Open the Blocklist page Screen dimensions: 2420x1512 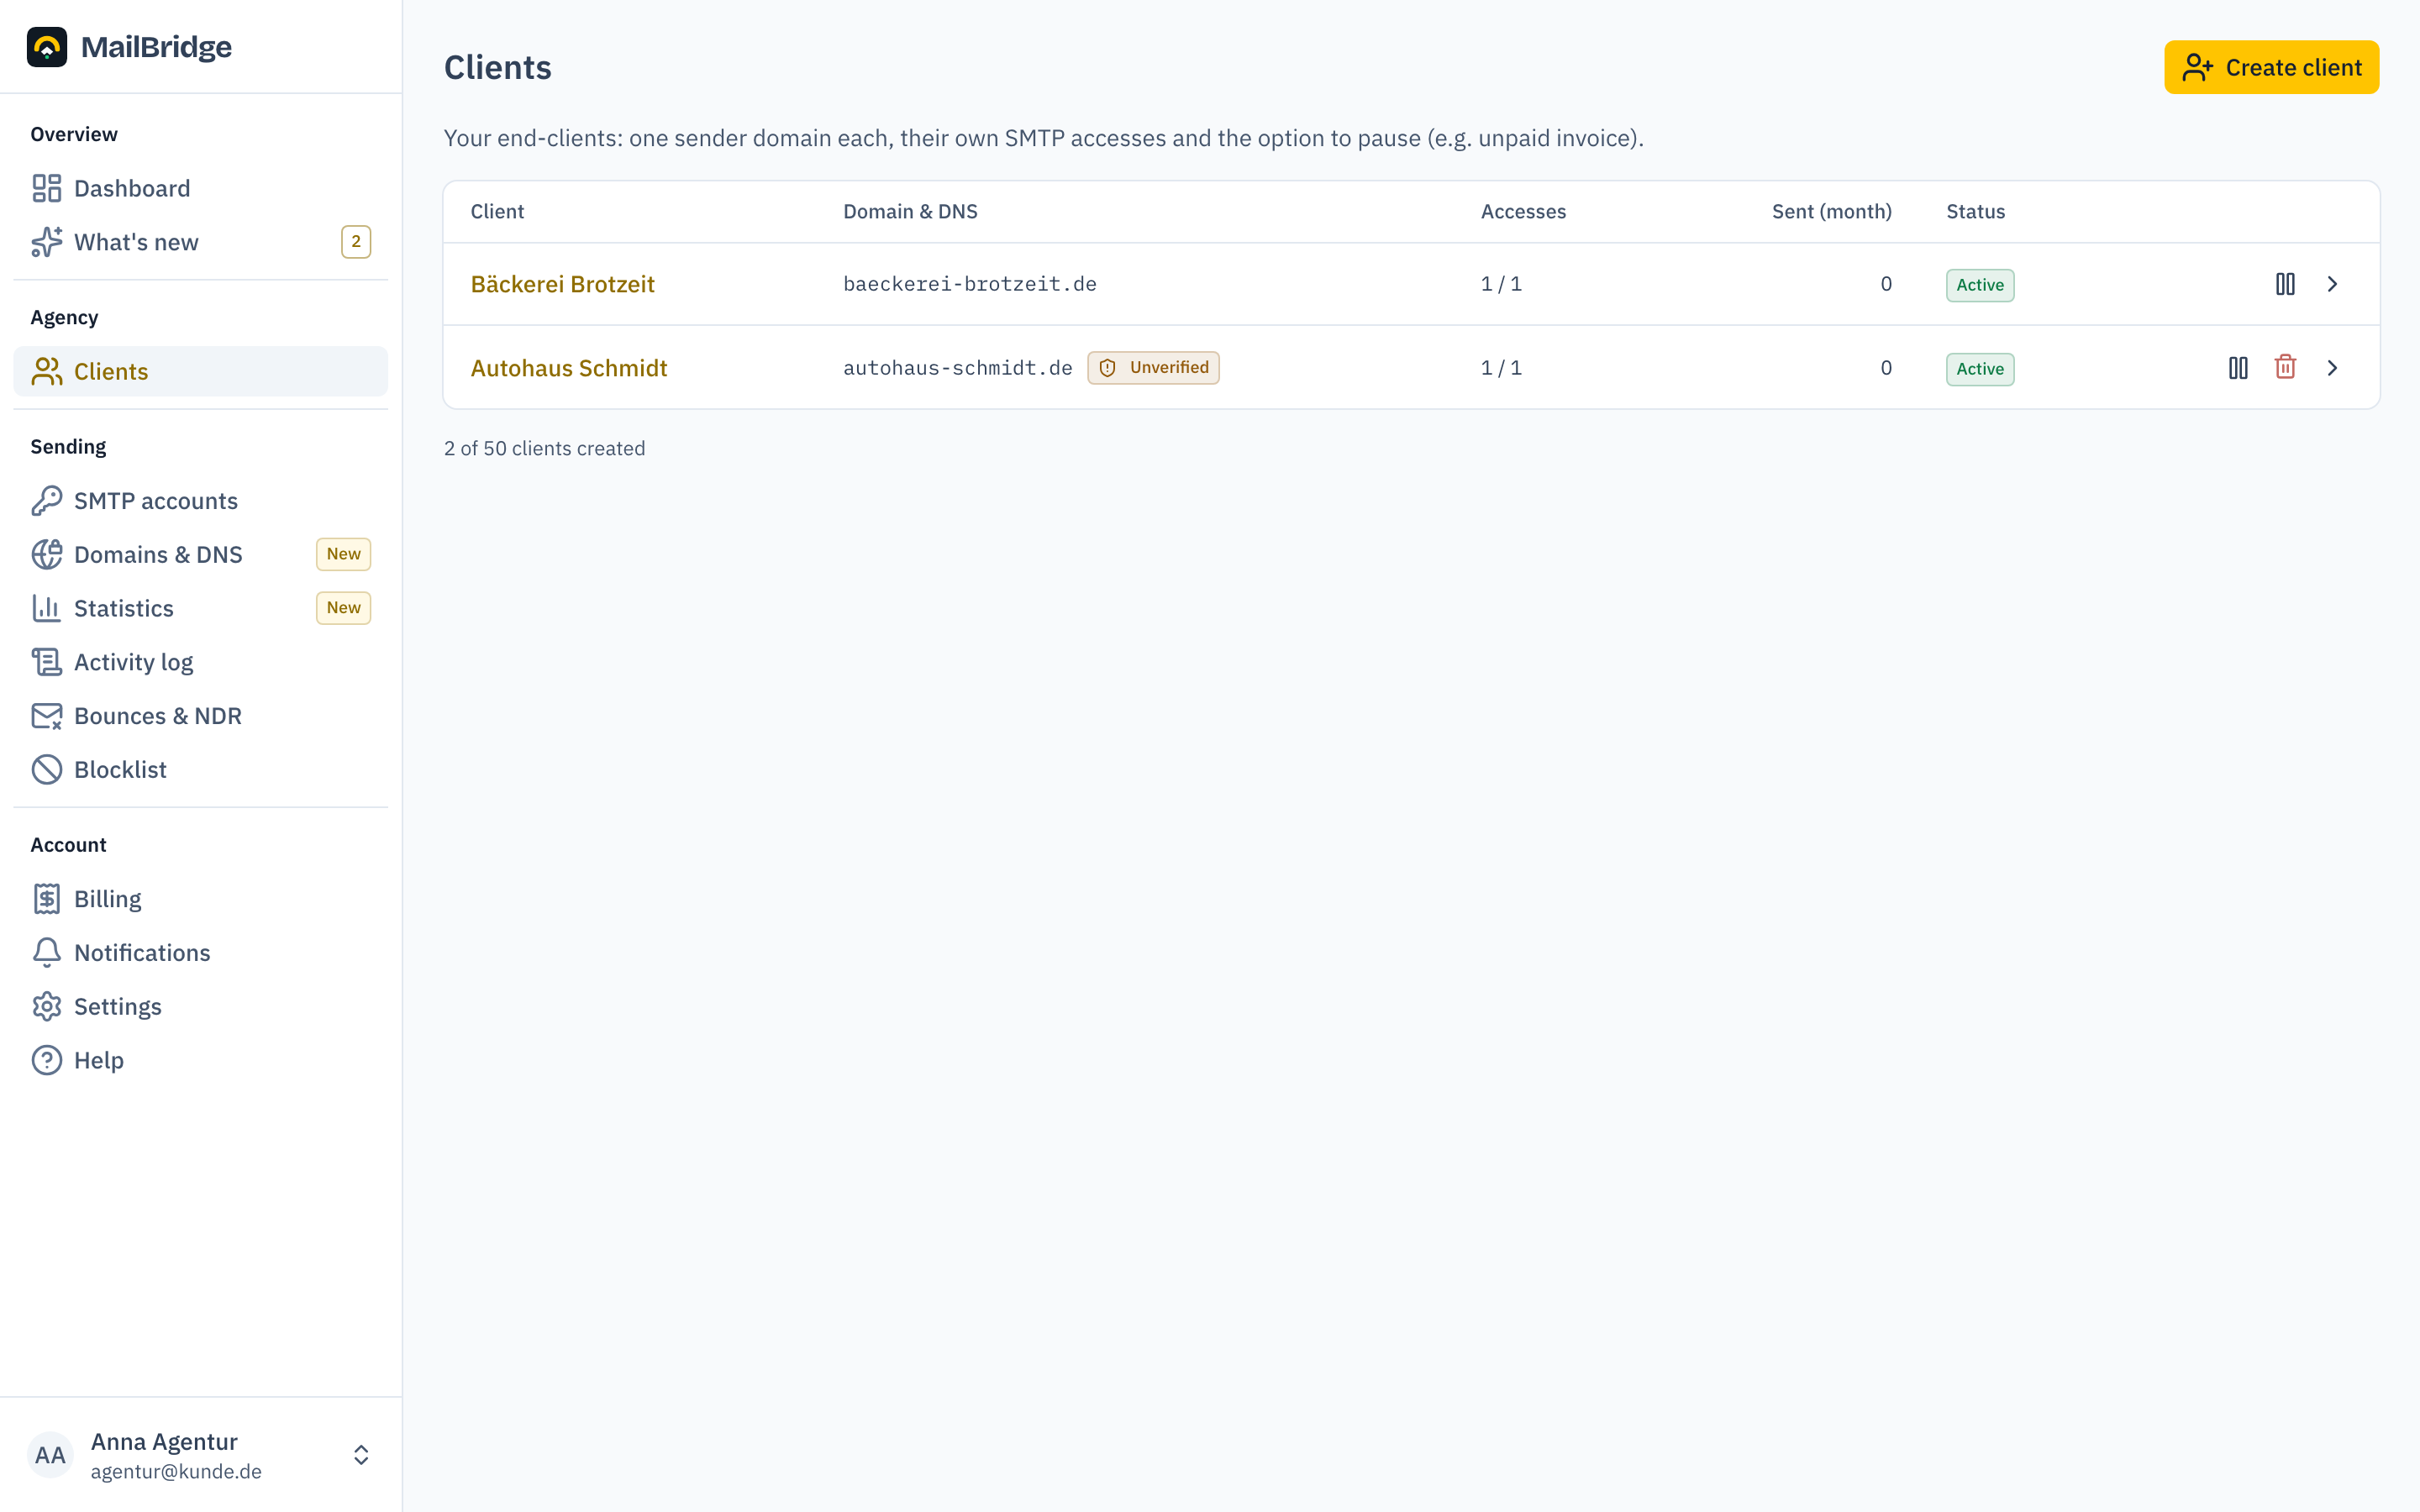click(x=200, y=769)
